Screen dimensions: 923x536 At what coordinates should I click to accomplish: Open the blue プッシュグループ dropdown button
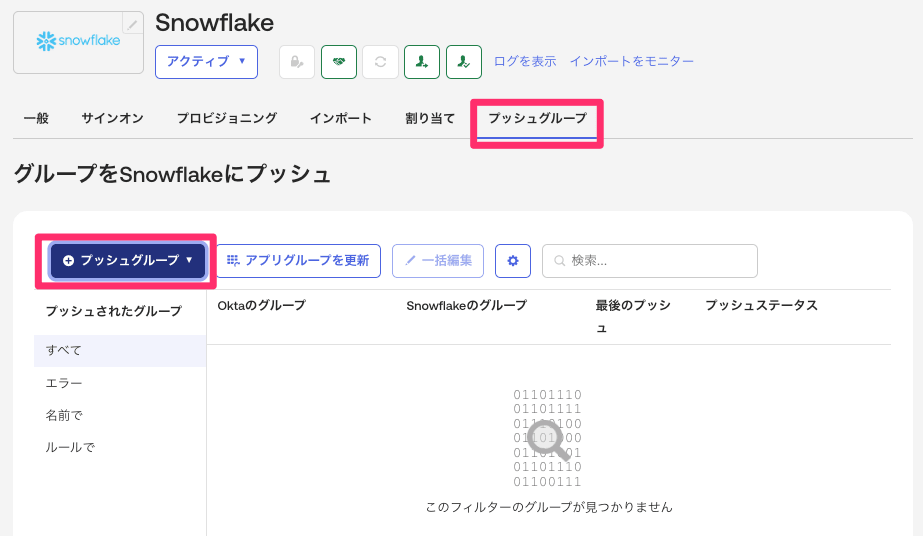tap(128, 261)
